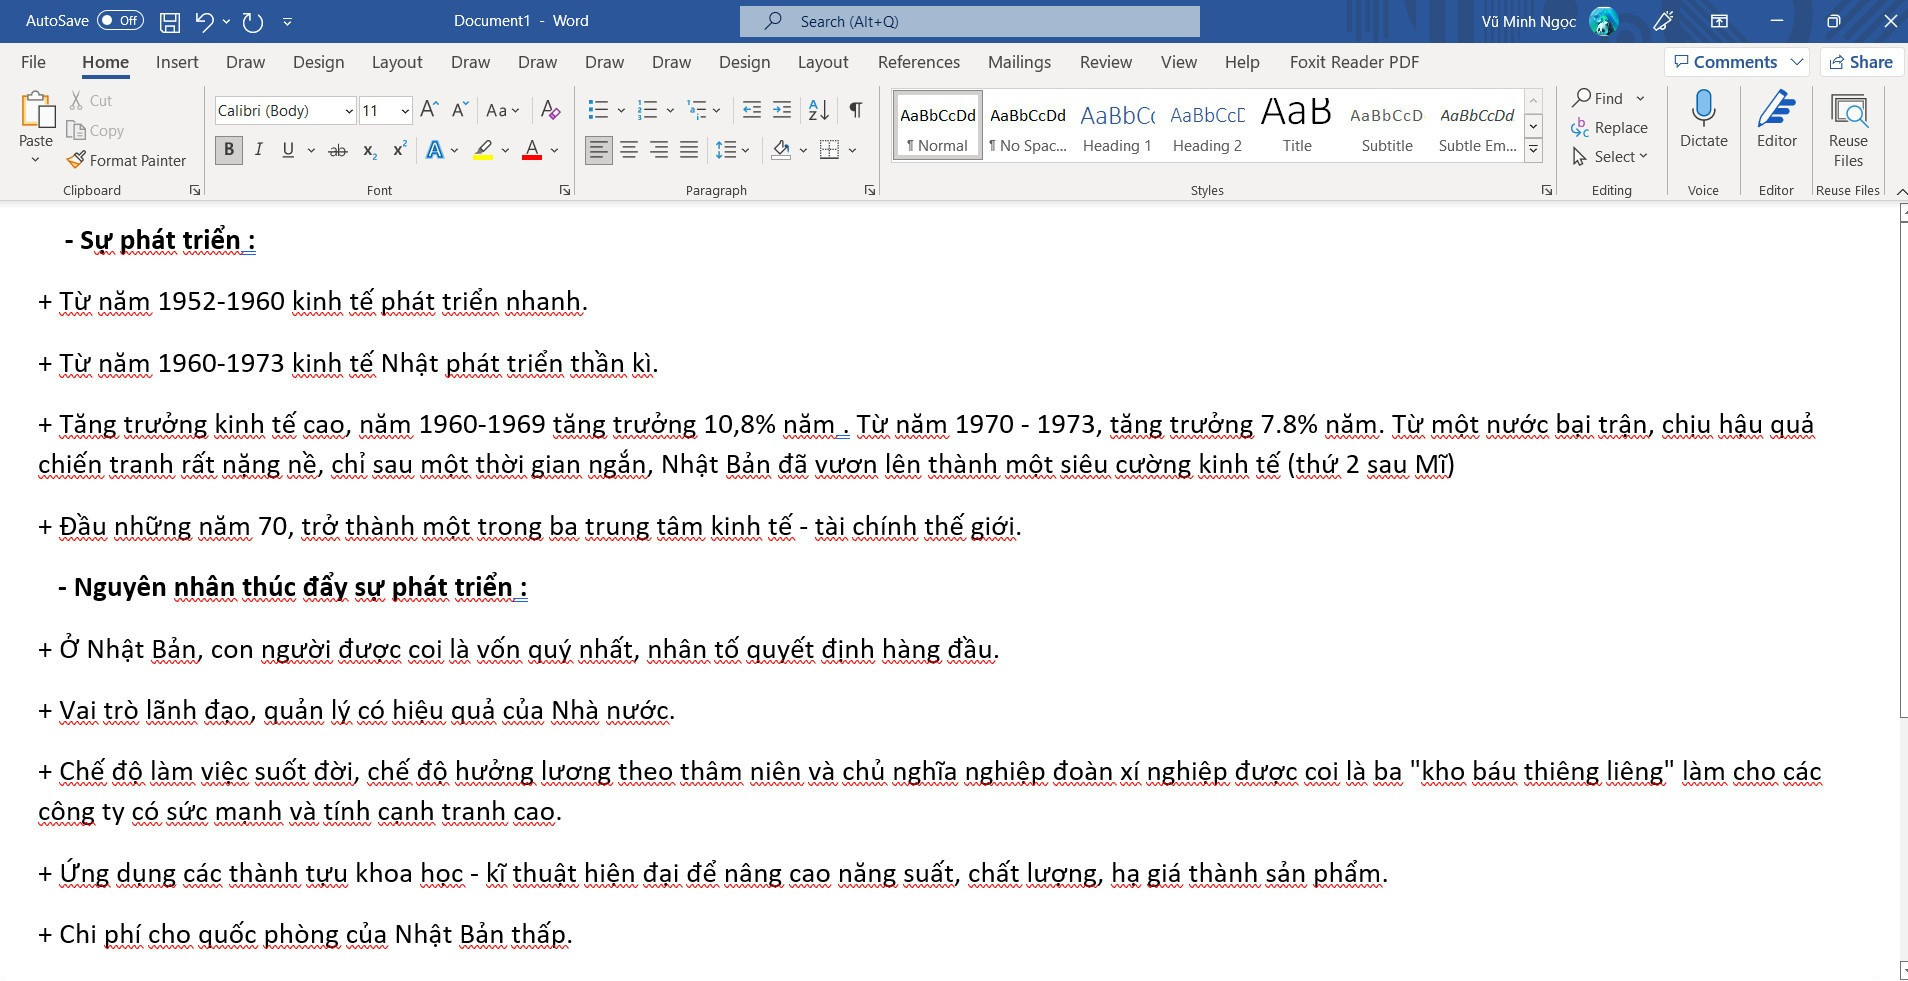Switch to the Mailings tab
Image resolution: width=1908 pixels, height=981 pixels.
coord(1019,62)
